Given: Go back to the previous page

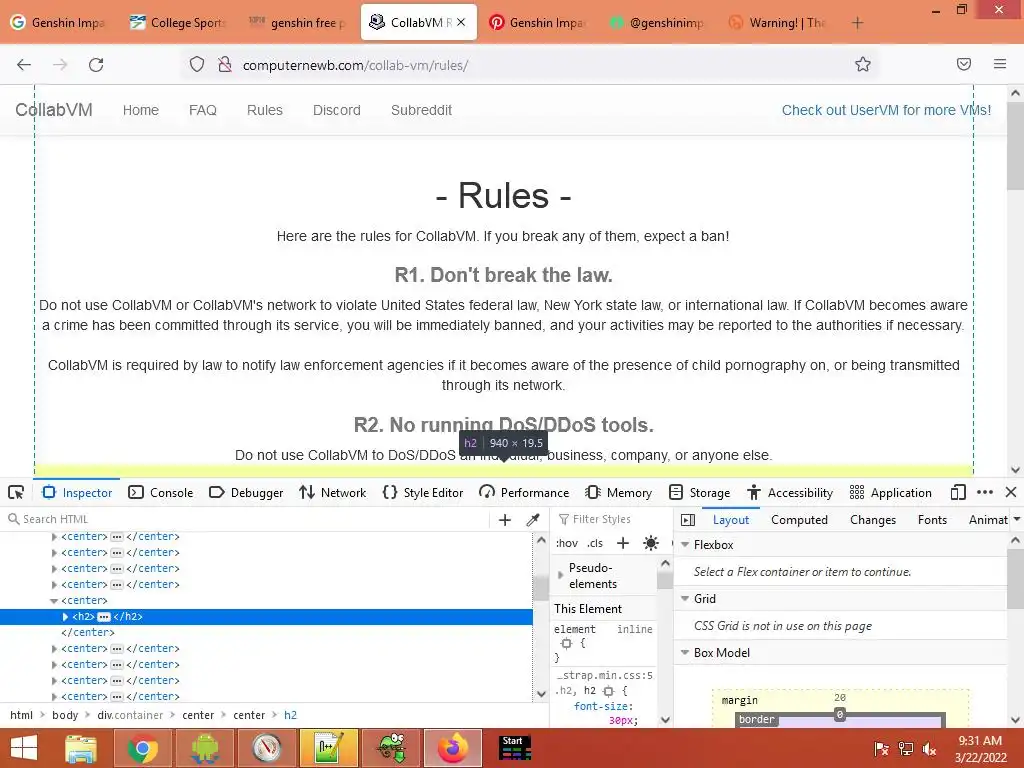Looking at the screenshot, I should coord(24,65).
